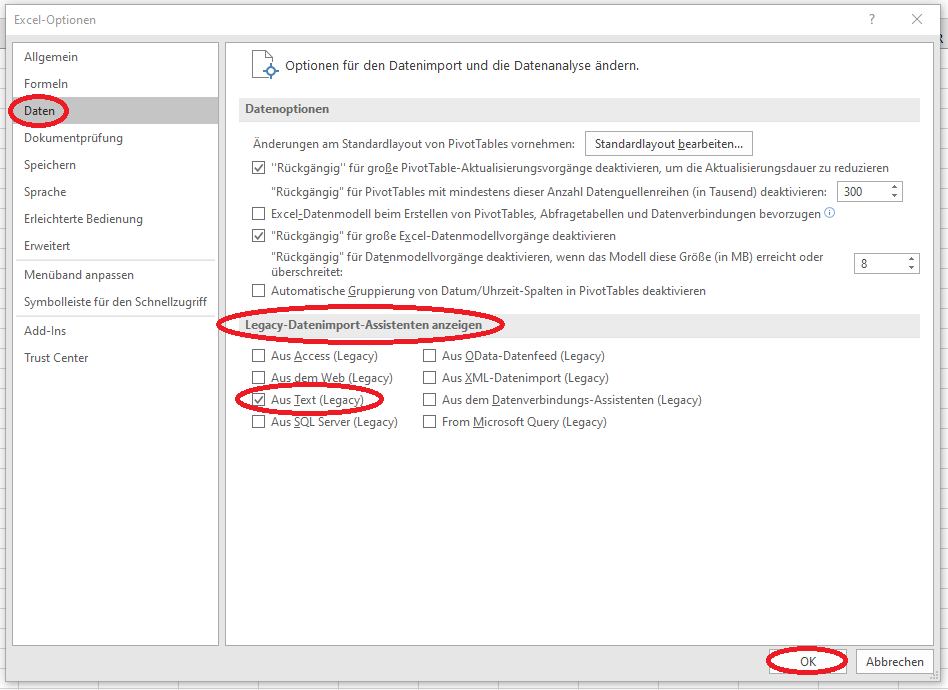
Task: Open Symbolleiste für den Schnellzugriff settings
Action: point(115,302)
